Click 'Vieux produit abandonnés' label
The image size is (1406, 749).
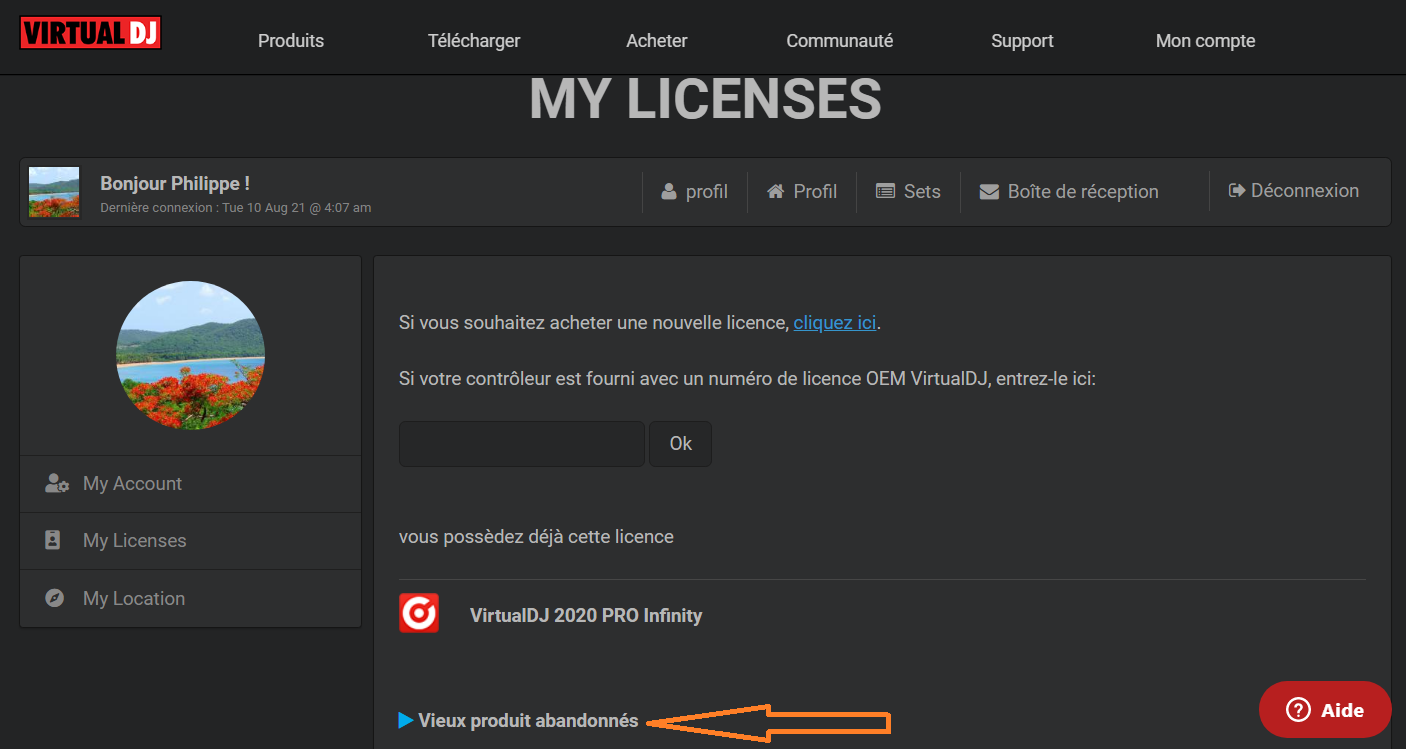tap(528, 720)
